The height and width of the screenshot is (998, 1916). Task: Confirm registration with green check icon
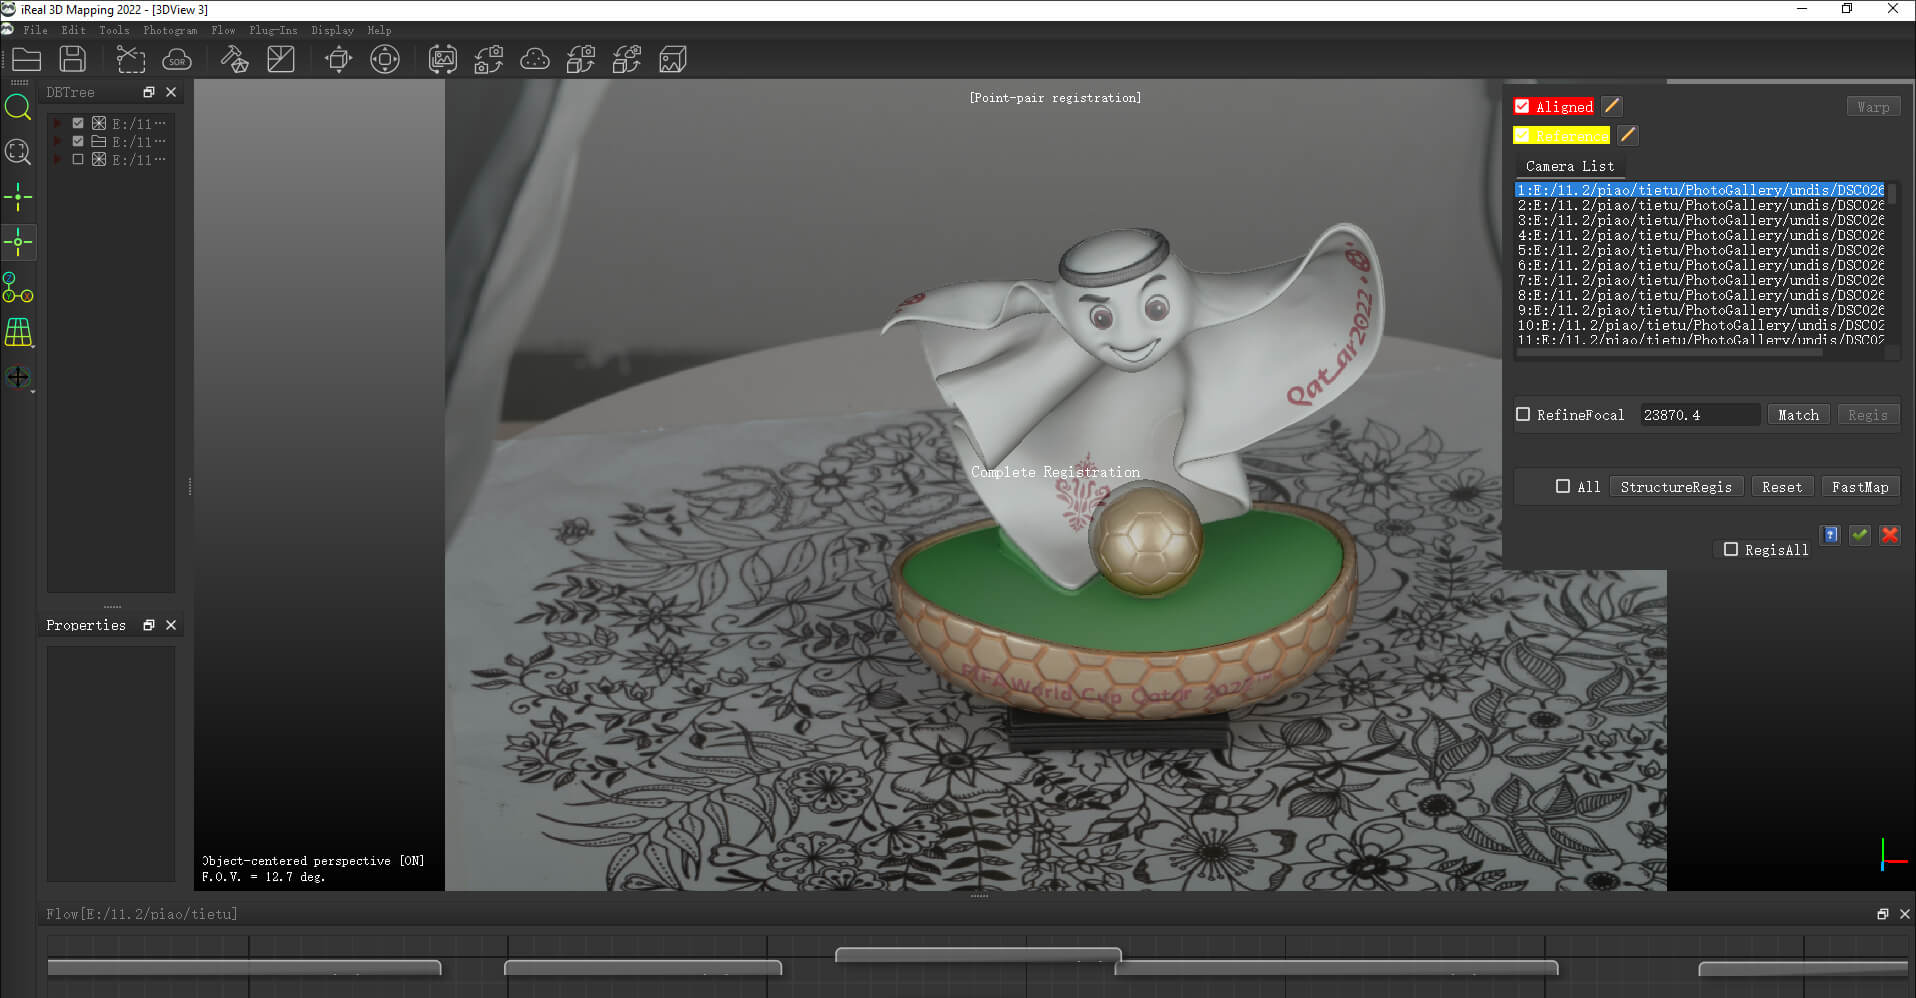click(x=1860, y=535)
